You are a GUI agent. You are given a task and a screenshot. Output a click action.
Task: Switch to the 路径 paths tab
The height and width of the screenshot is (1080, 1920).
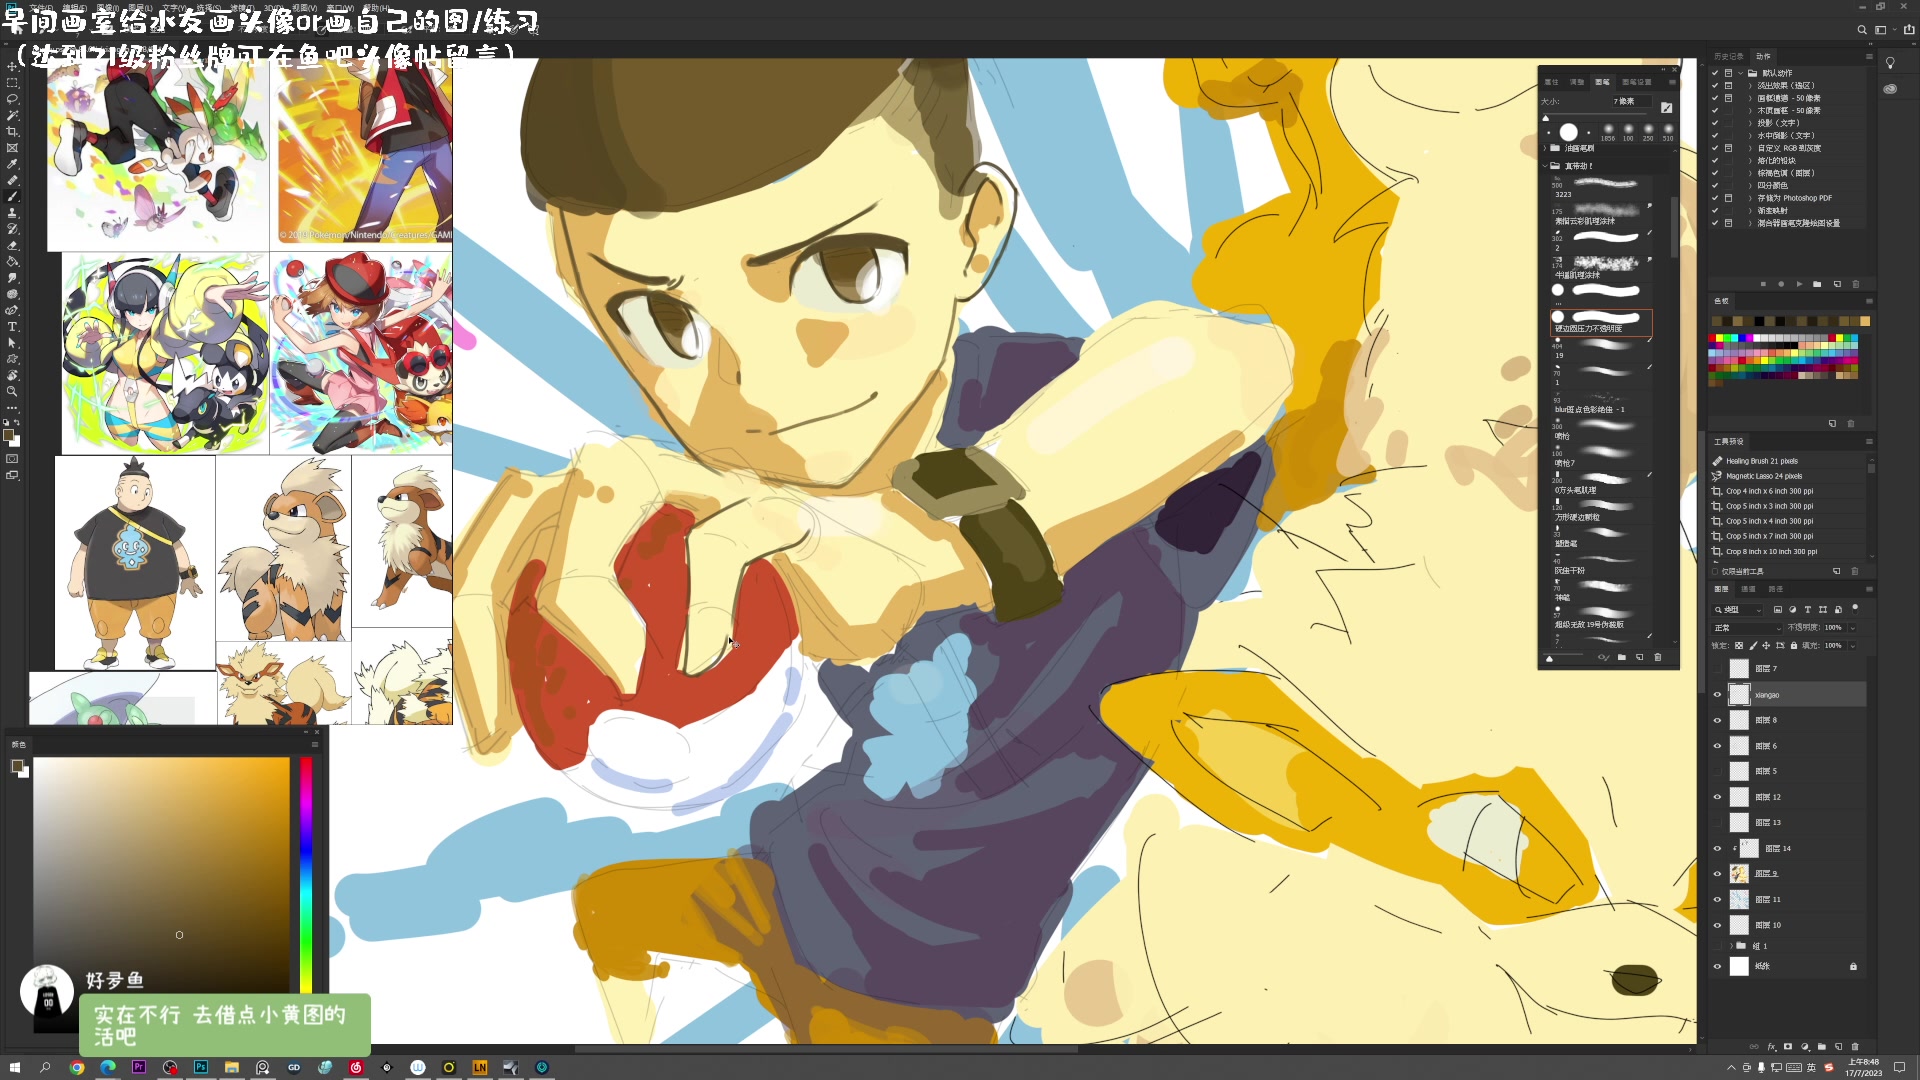1775,590
